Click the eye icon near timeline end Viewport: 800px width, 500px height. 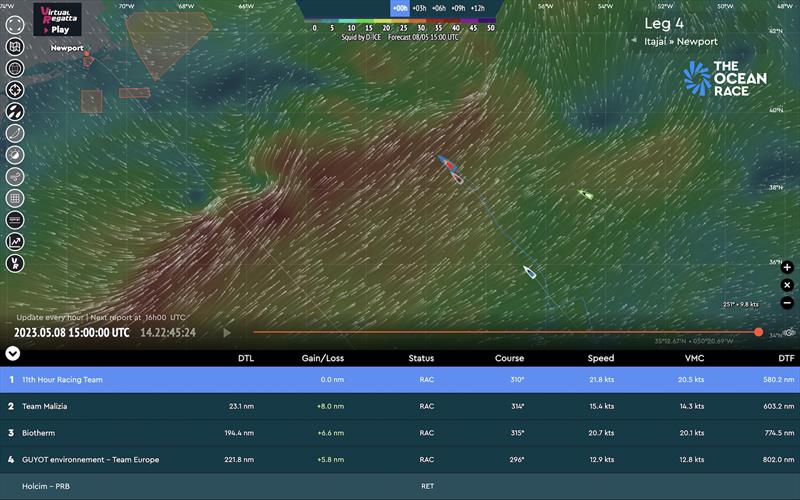[x=790, y=333]
